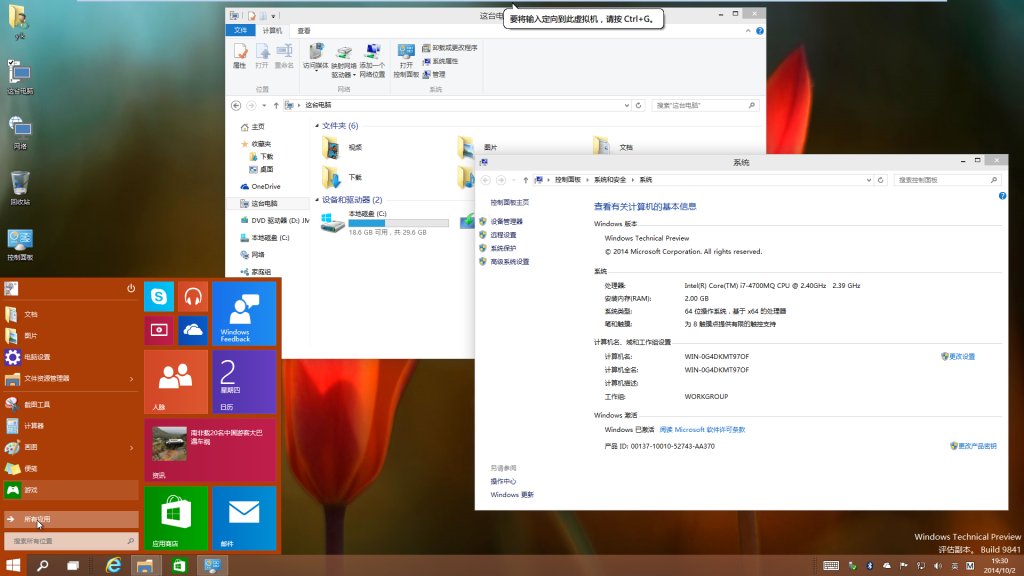Click the 搜索"这台电脑" search box

point(705,105)
